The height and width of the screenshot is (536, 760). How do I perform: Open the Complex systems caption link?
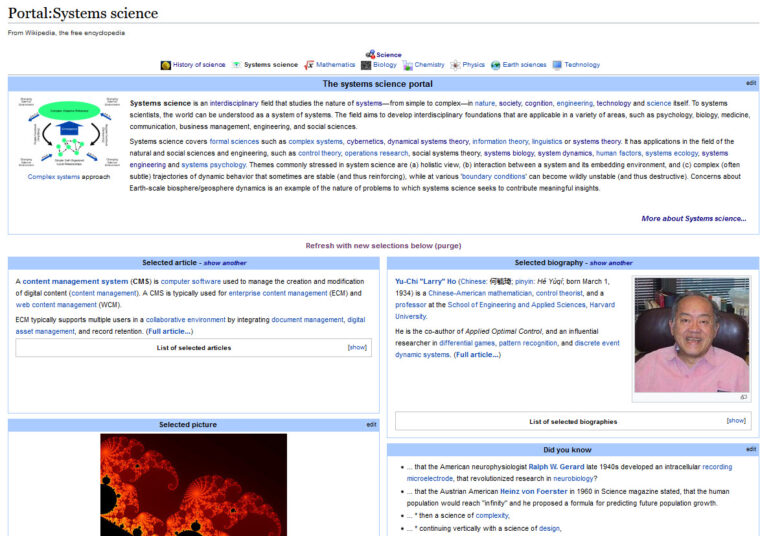coord(54,177)
